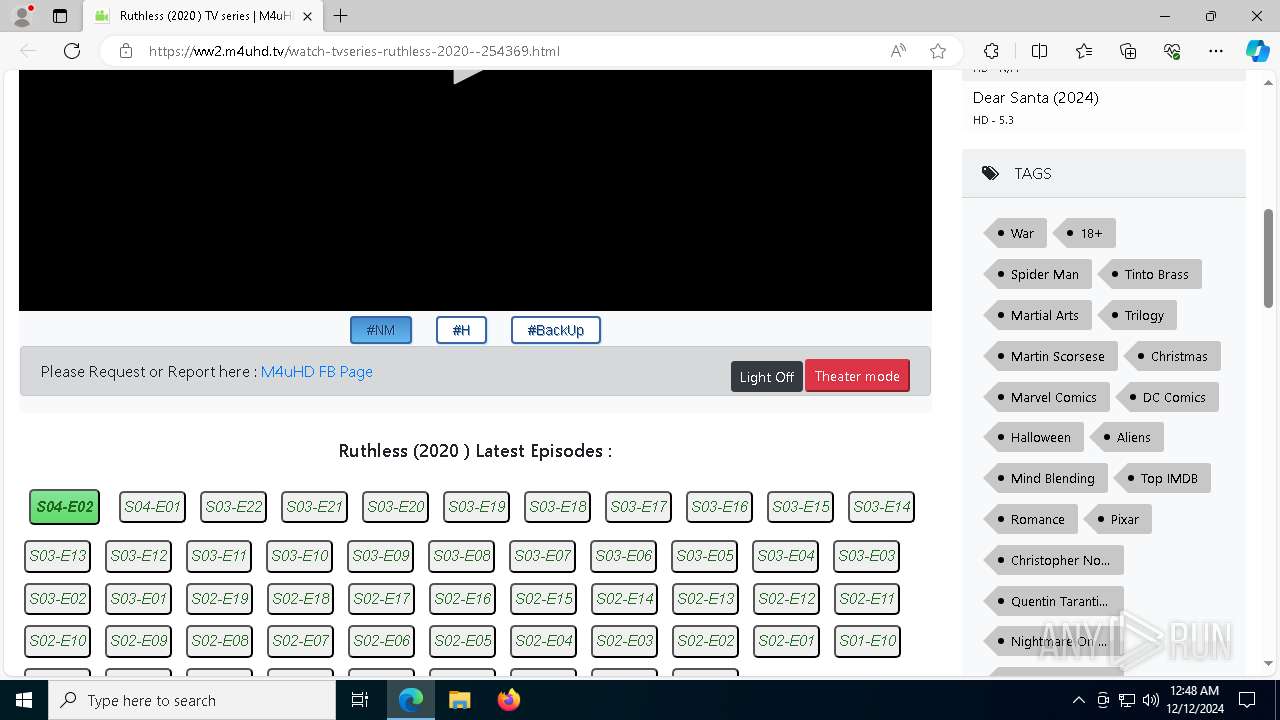The height and width of the screenshot is (720, 1280).
Task: Open the Tinto Brass tag
Action: pos(1150,274)
